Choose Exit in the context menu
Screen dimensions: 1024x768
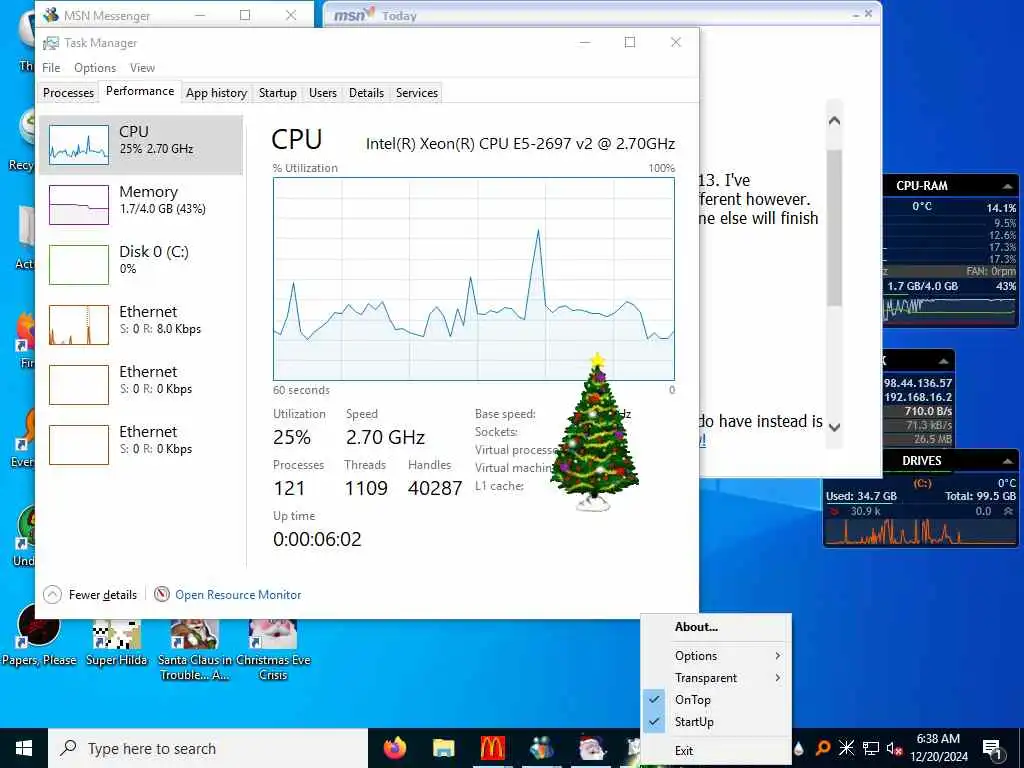pos(716,750)
